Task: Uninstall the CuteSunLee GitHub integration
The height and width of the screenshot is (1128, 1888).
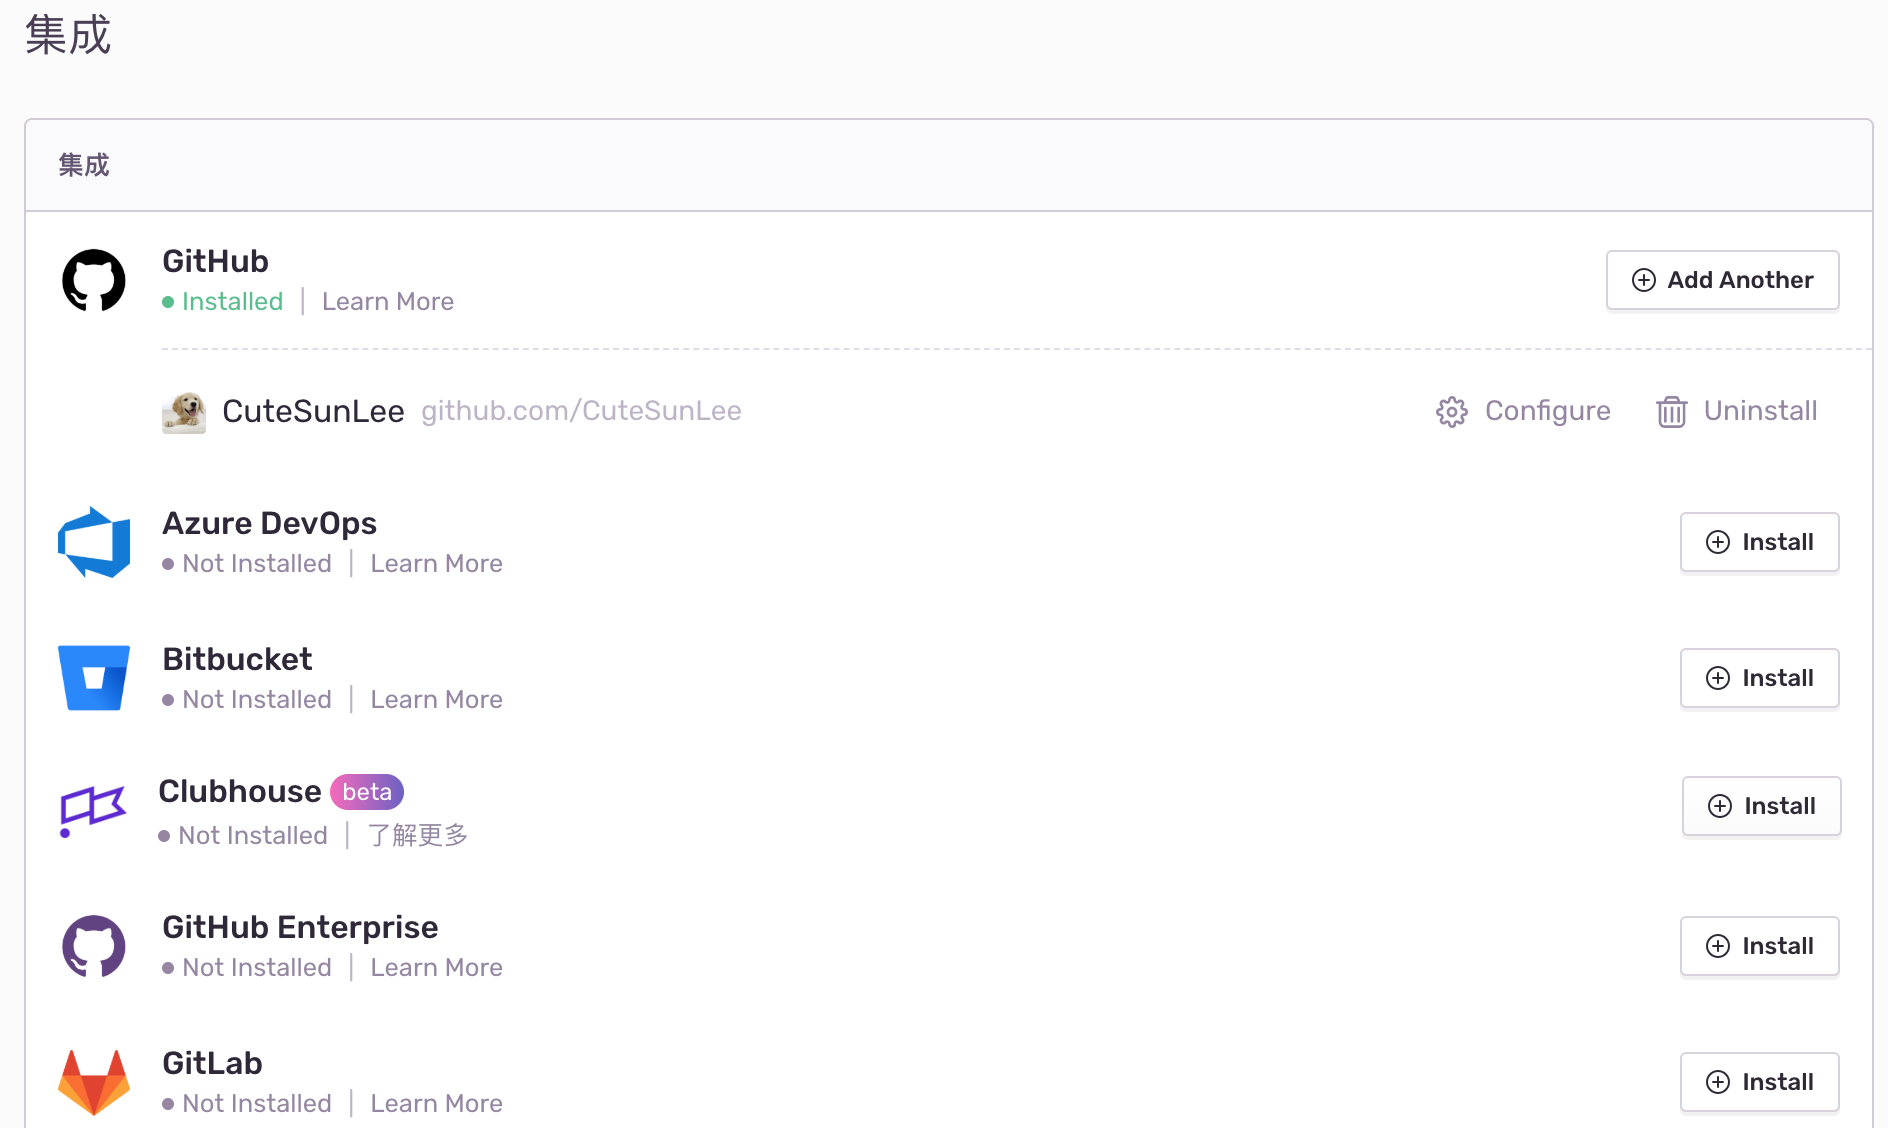Action: [x=1737, y=411]
